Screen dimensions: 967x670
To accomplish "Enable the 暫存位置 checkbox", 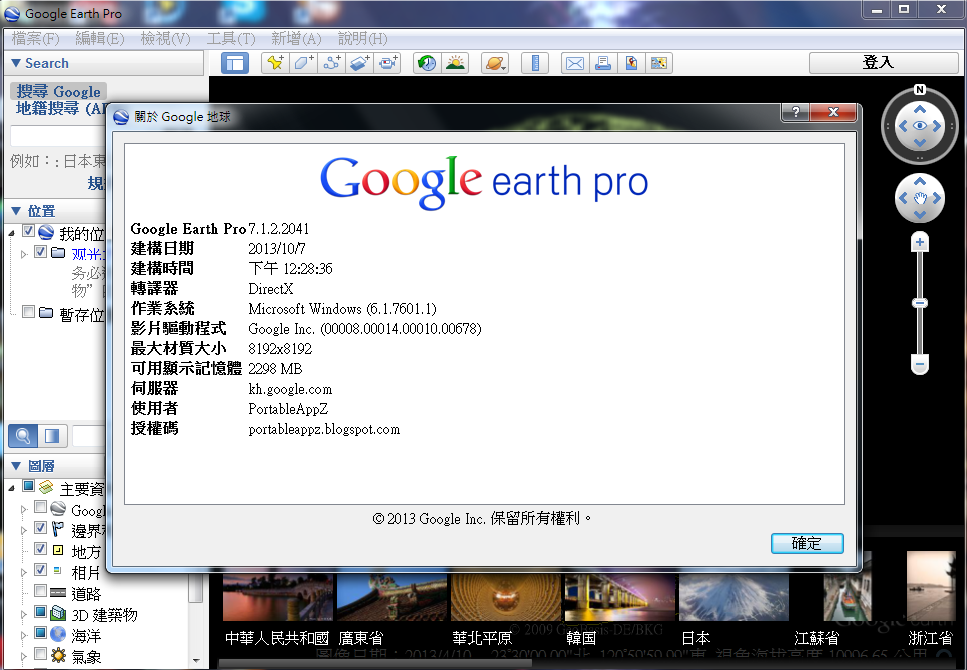I will coord(28,312).
